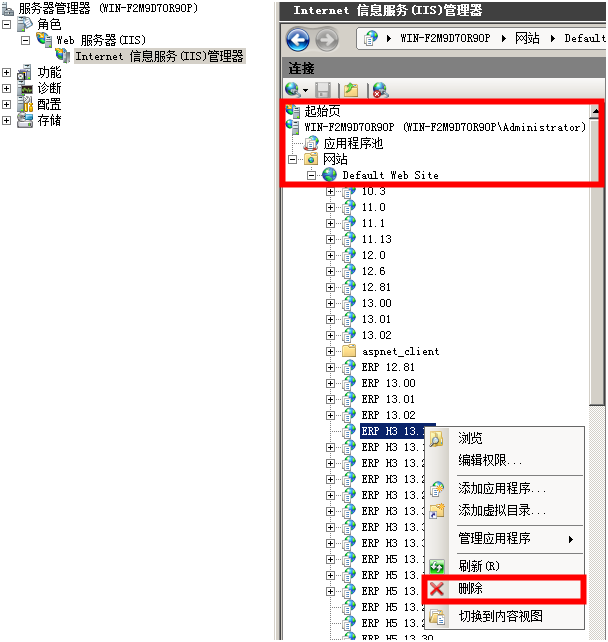Choose 编辑权限... from context menu
Viewport: 608px width, 642px height.
(x=505, y=460)
